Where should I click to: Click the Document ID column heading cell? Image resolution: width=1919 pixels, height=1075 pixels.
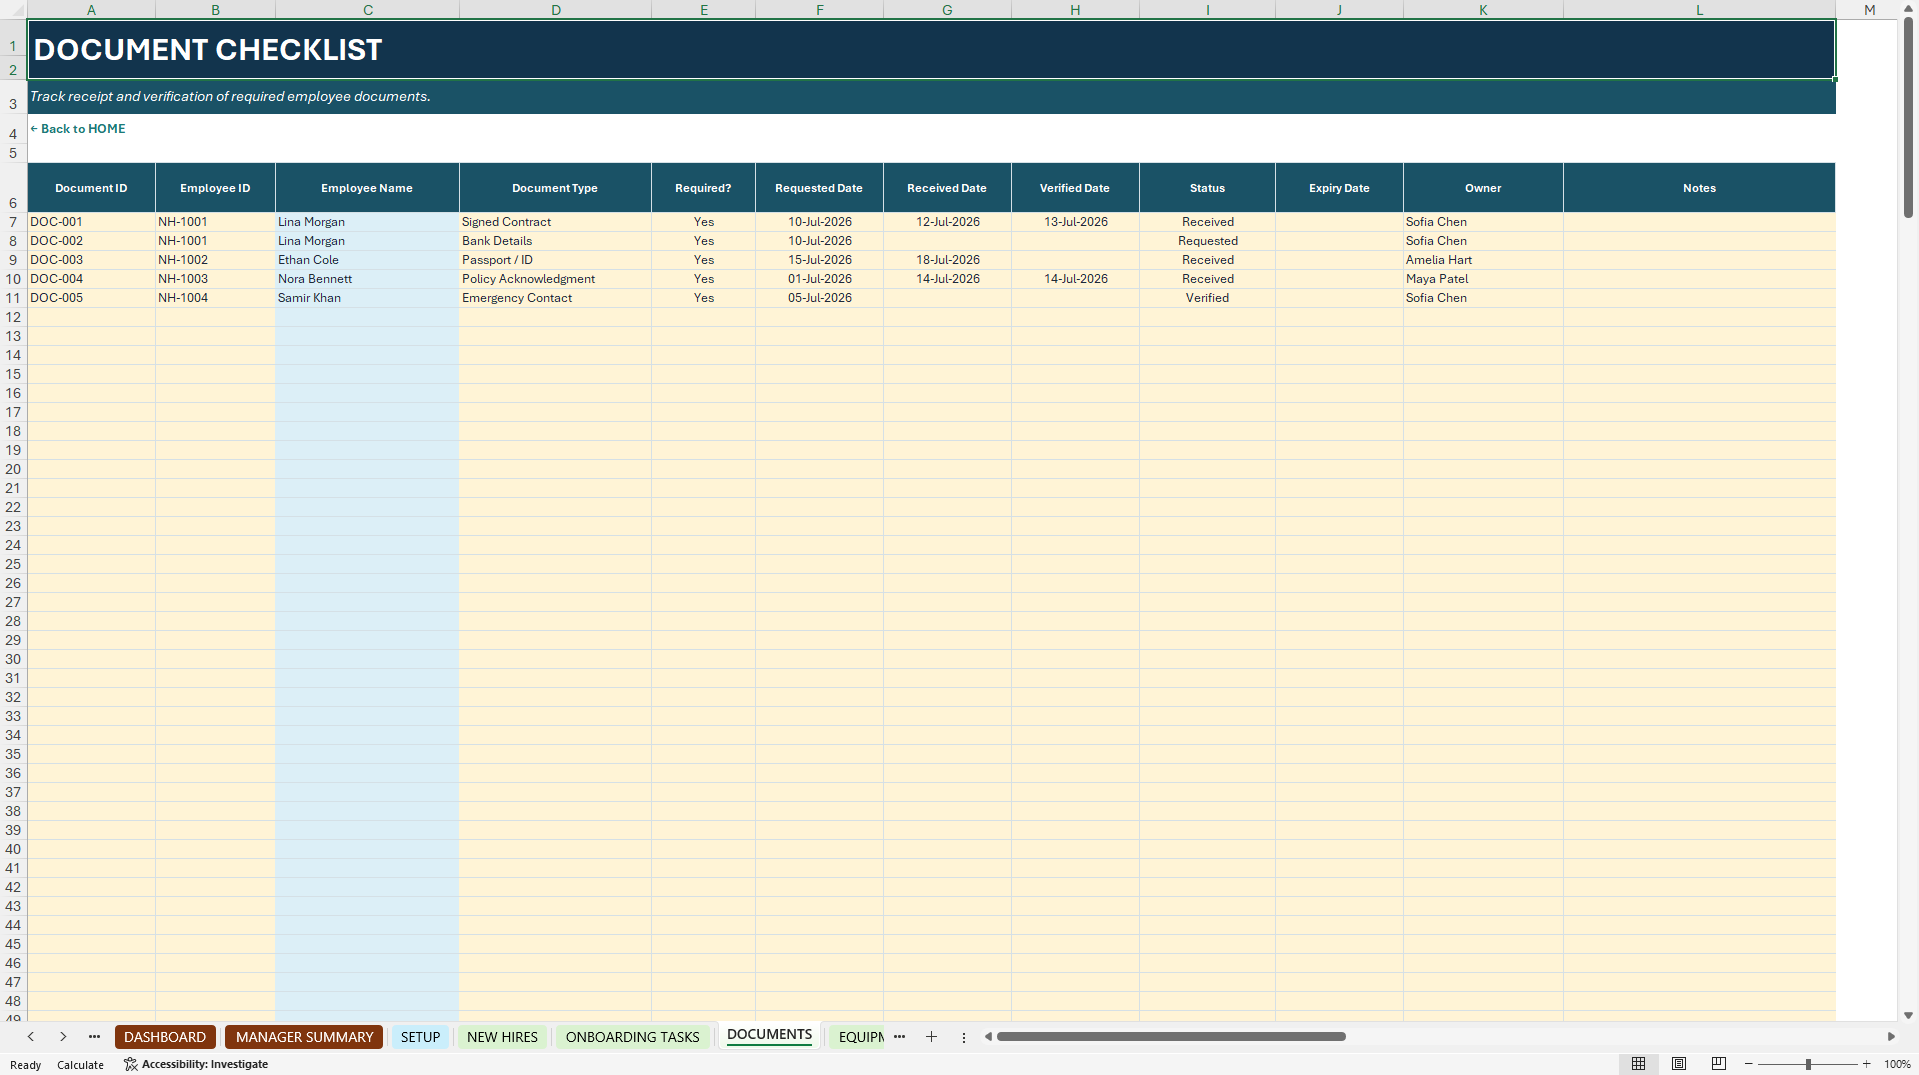click(91, 188)
